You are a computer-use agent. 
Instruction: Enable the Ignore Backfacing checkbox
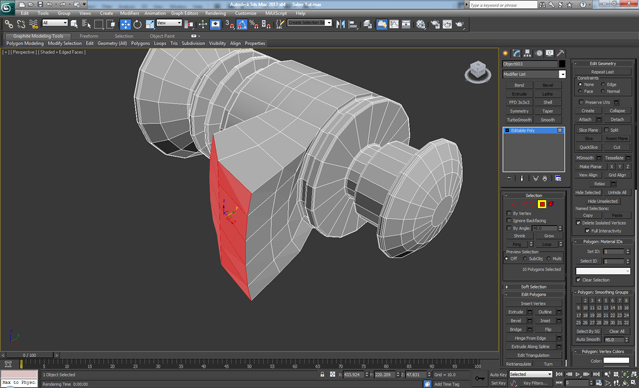click(509, 220)
